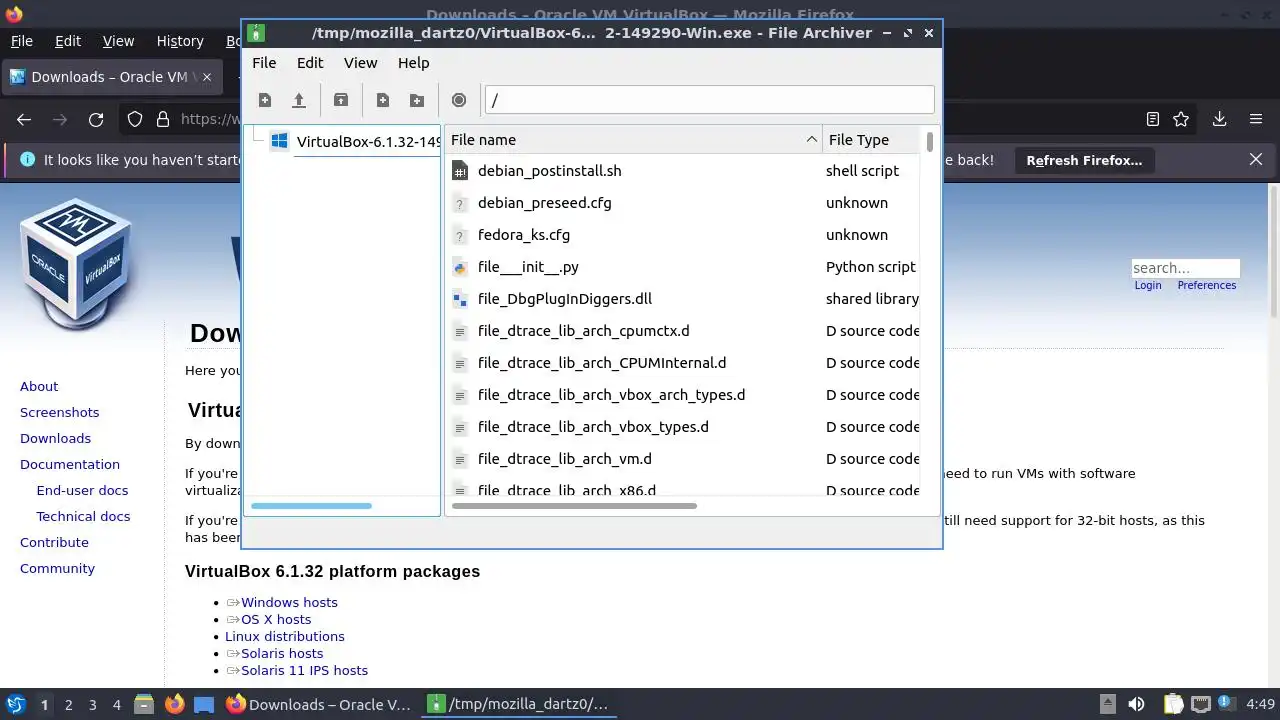This screenshot has height=720, width=1280.
Task: Select debian_preseed.cfg file row
Action: [x=683, y=203]
